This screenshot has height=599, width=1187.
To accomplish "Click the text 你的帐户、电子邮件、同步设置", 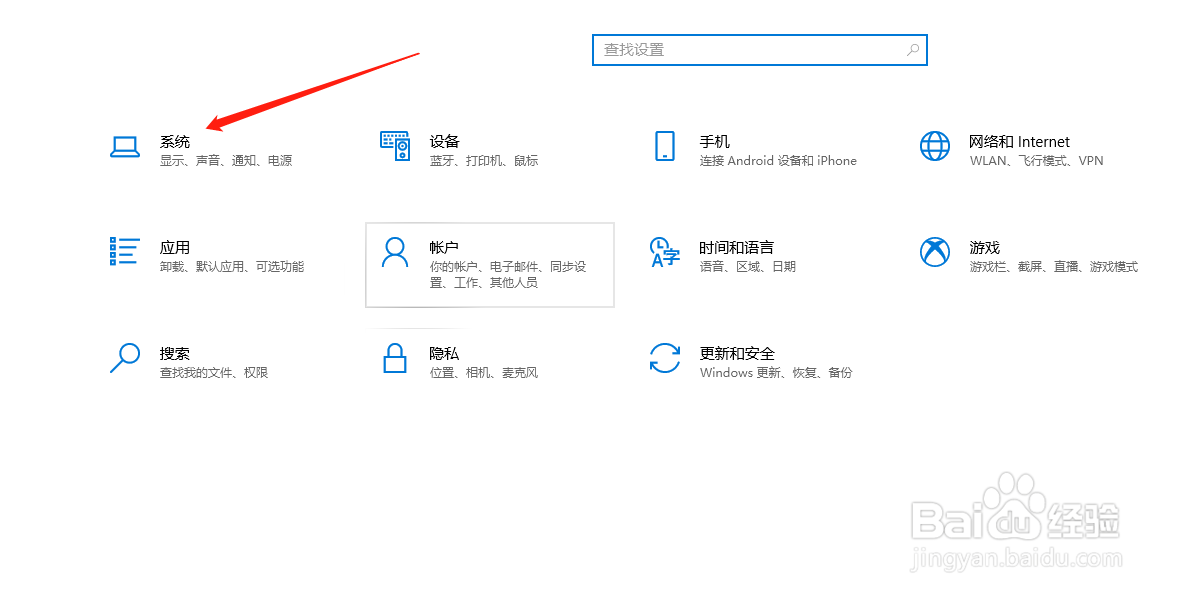I will click(508, 274).
